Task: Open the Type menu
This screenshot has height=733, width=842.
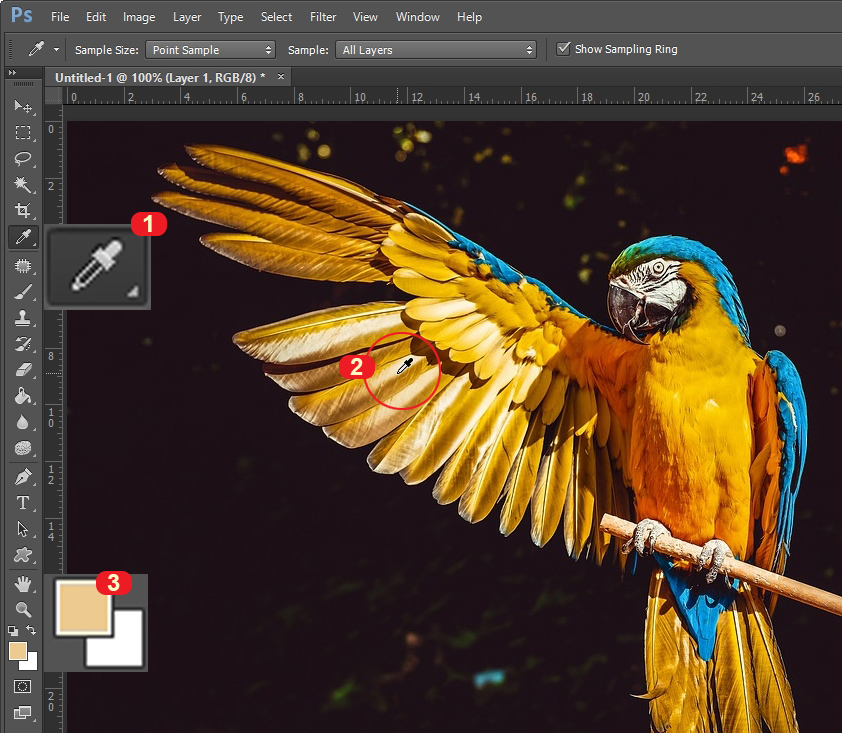Action: click(x=230, y=17)
